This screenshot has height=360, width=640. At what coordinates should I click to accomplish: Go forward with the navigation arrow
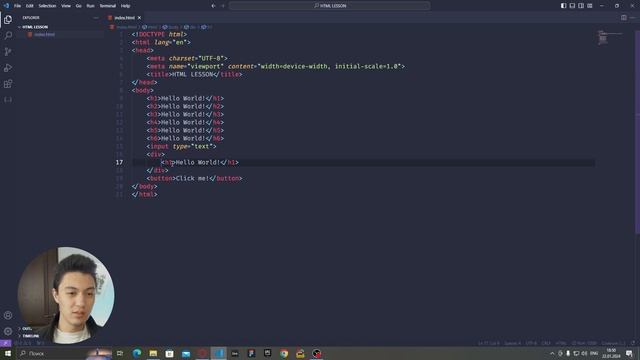(223, 6)
